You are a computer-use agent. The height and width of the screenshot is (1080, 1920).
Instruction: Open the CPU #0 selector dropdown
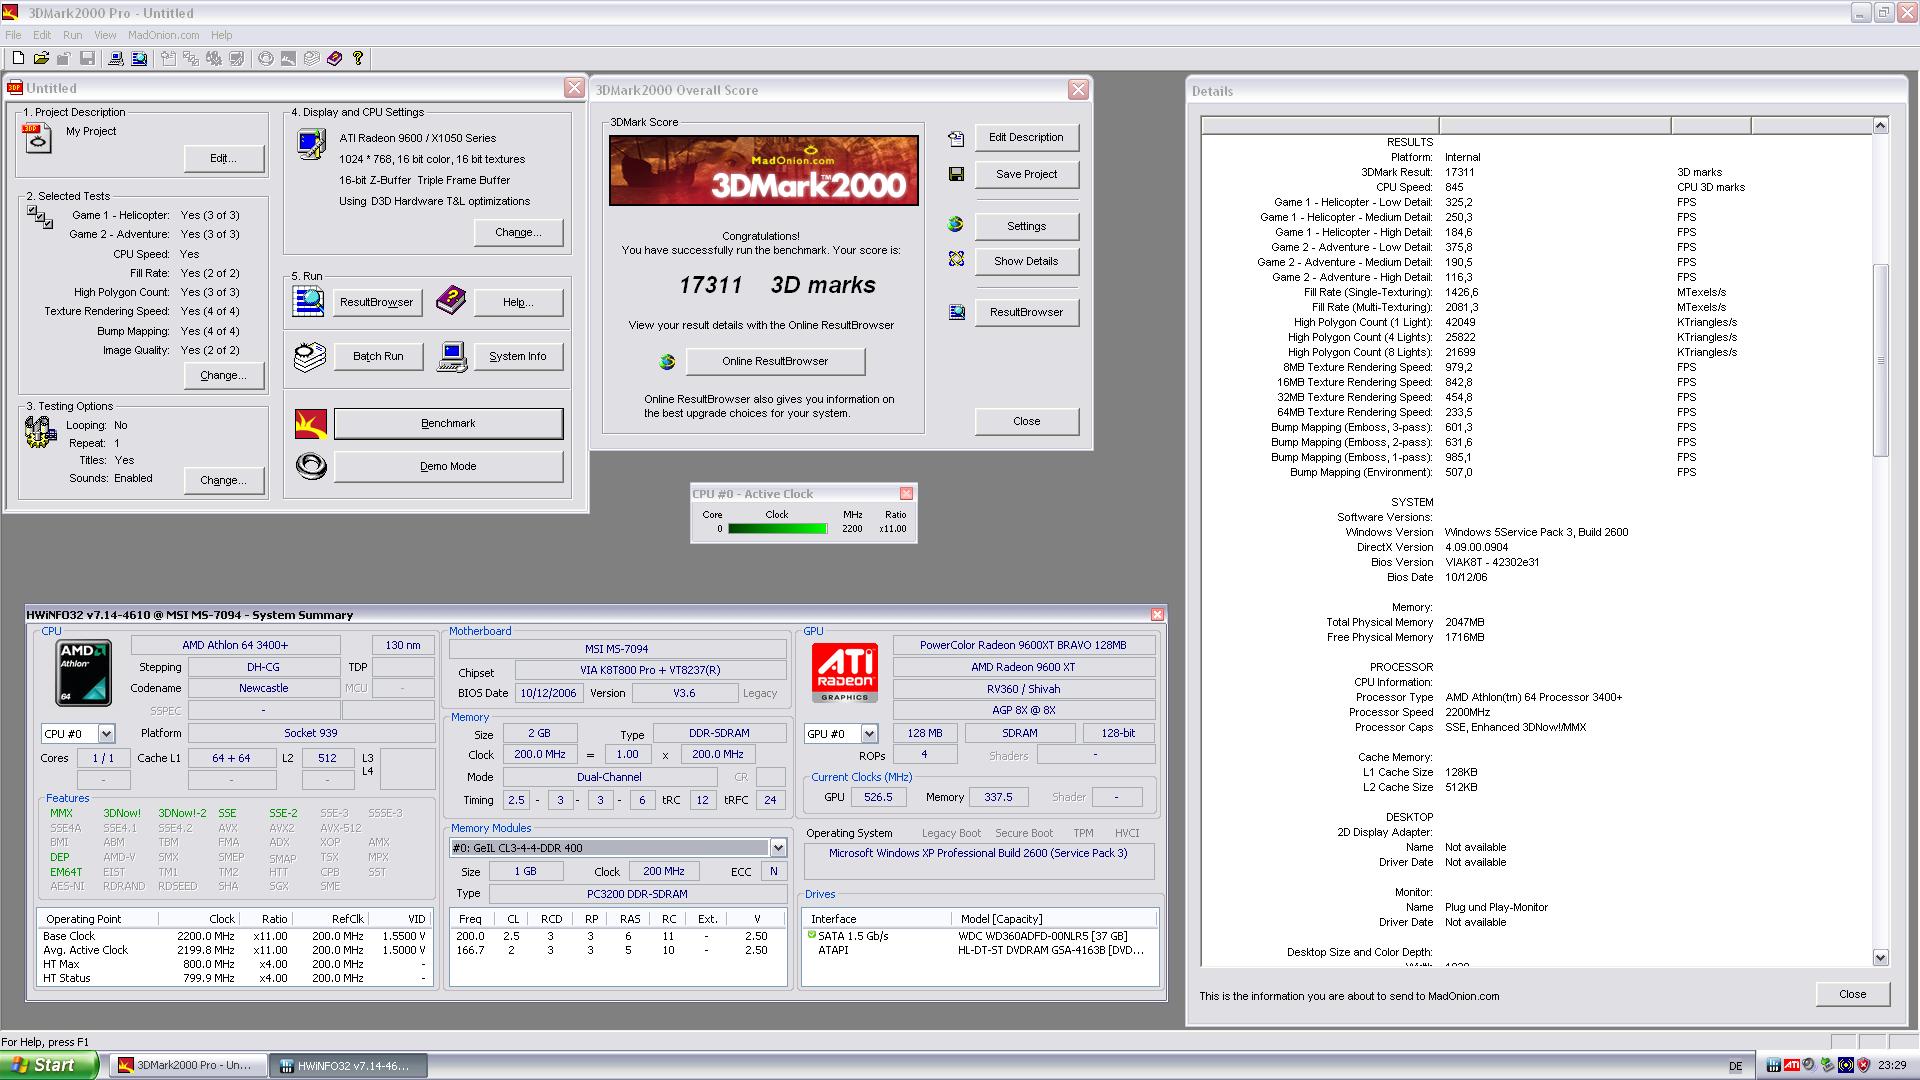click(x=106, y=734)
